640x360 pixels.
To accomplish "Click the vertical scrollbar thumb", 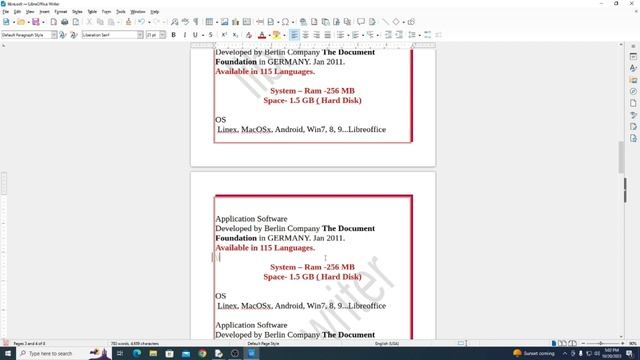I will tap(621, 157).
